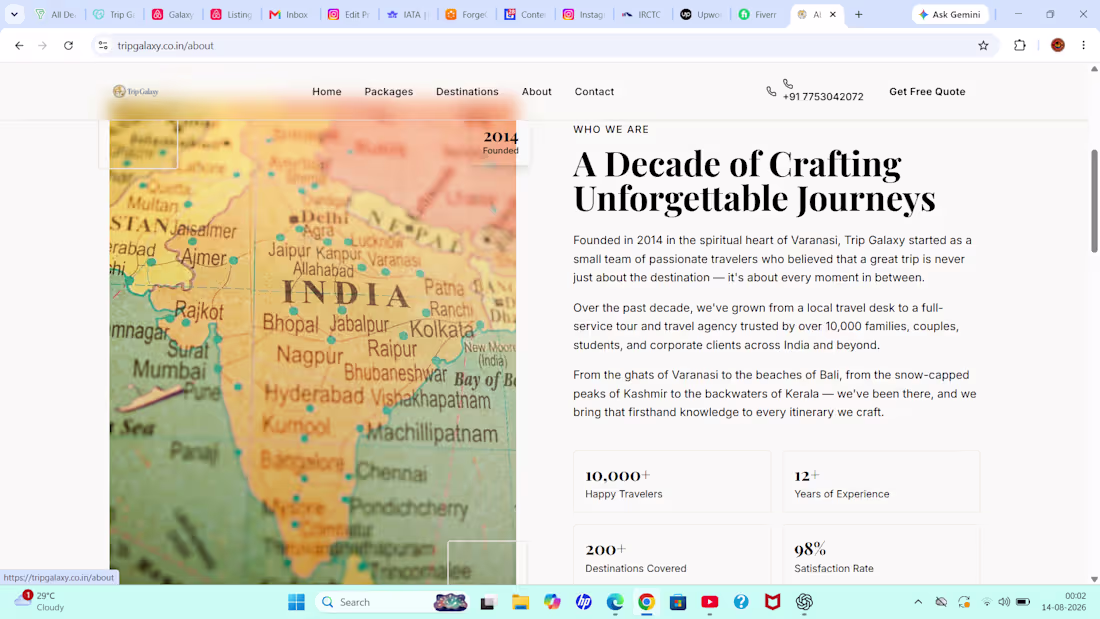The height and width of the screenshot is (619, 1100).
Task: Bookmark this page with the star icon
Action: coord(983,46)
